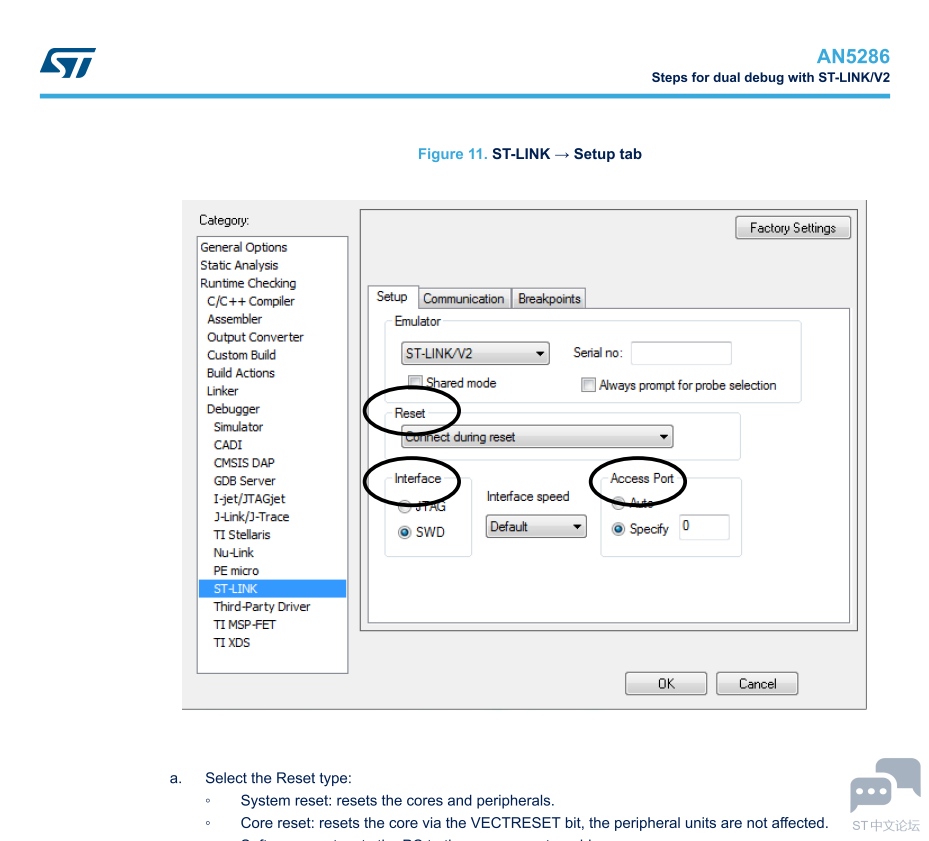Select the JTAG interface radio button
Viewport: 929px width, 841px height.
click(405, 507)
